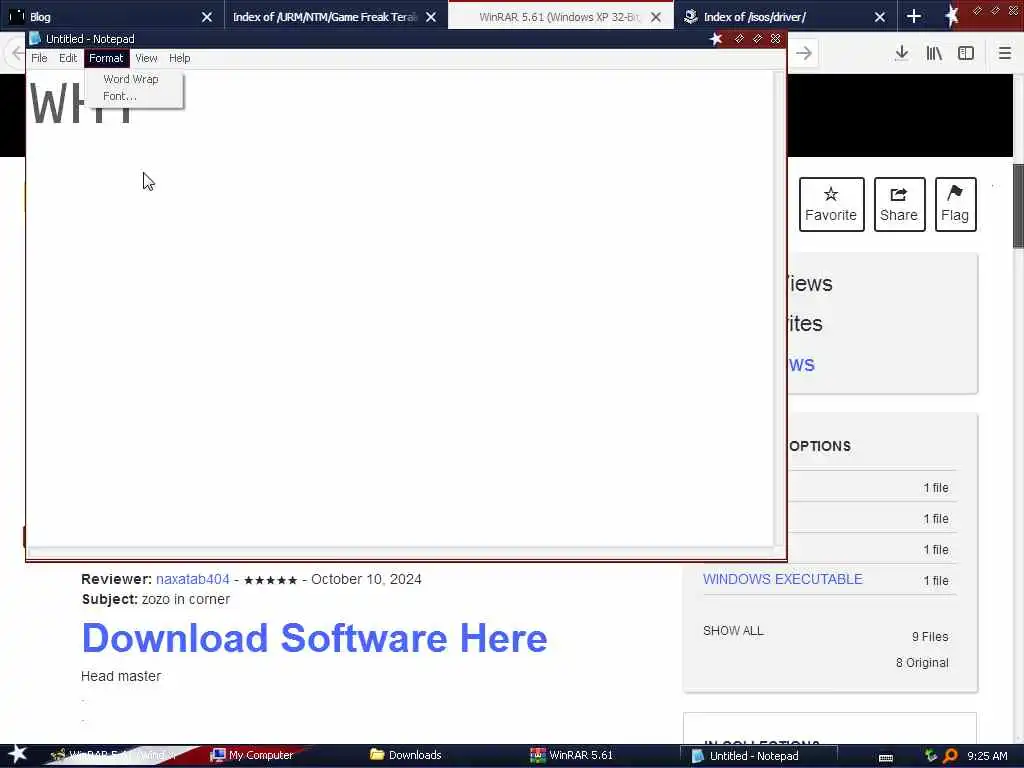Click the browser forward arrow
This screenshot has height=768, width=1024.
pyautogui.click(x=804, y=53)
